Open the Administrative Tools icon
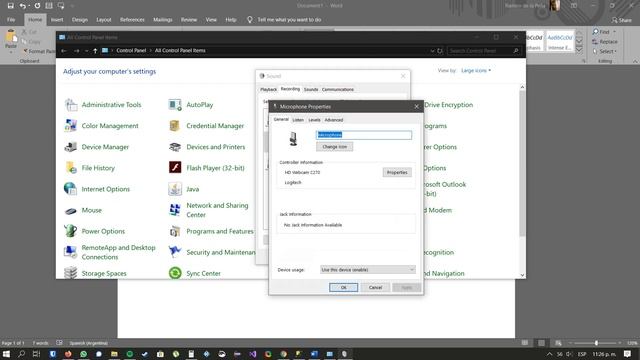Screen dimensions: 640x360 pos(71,105)
